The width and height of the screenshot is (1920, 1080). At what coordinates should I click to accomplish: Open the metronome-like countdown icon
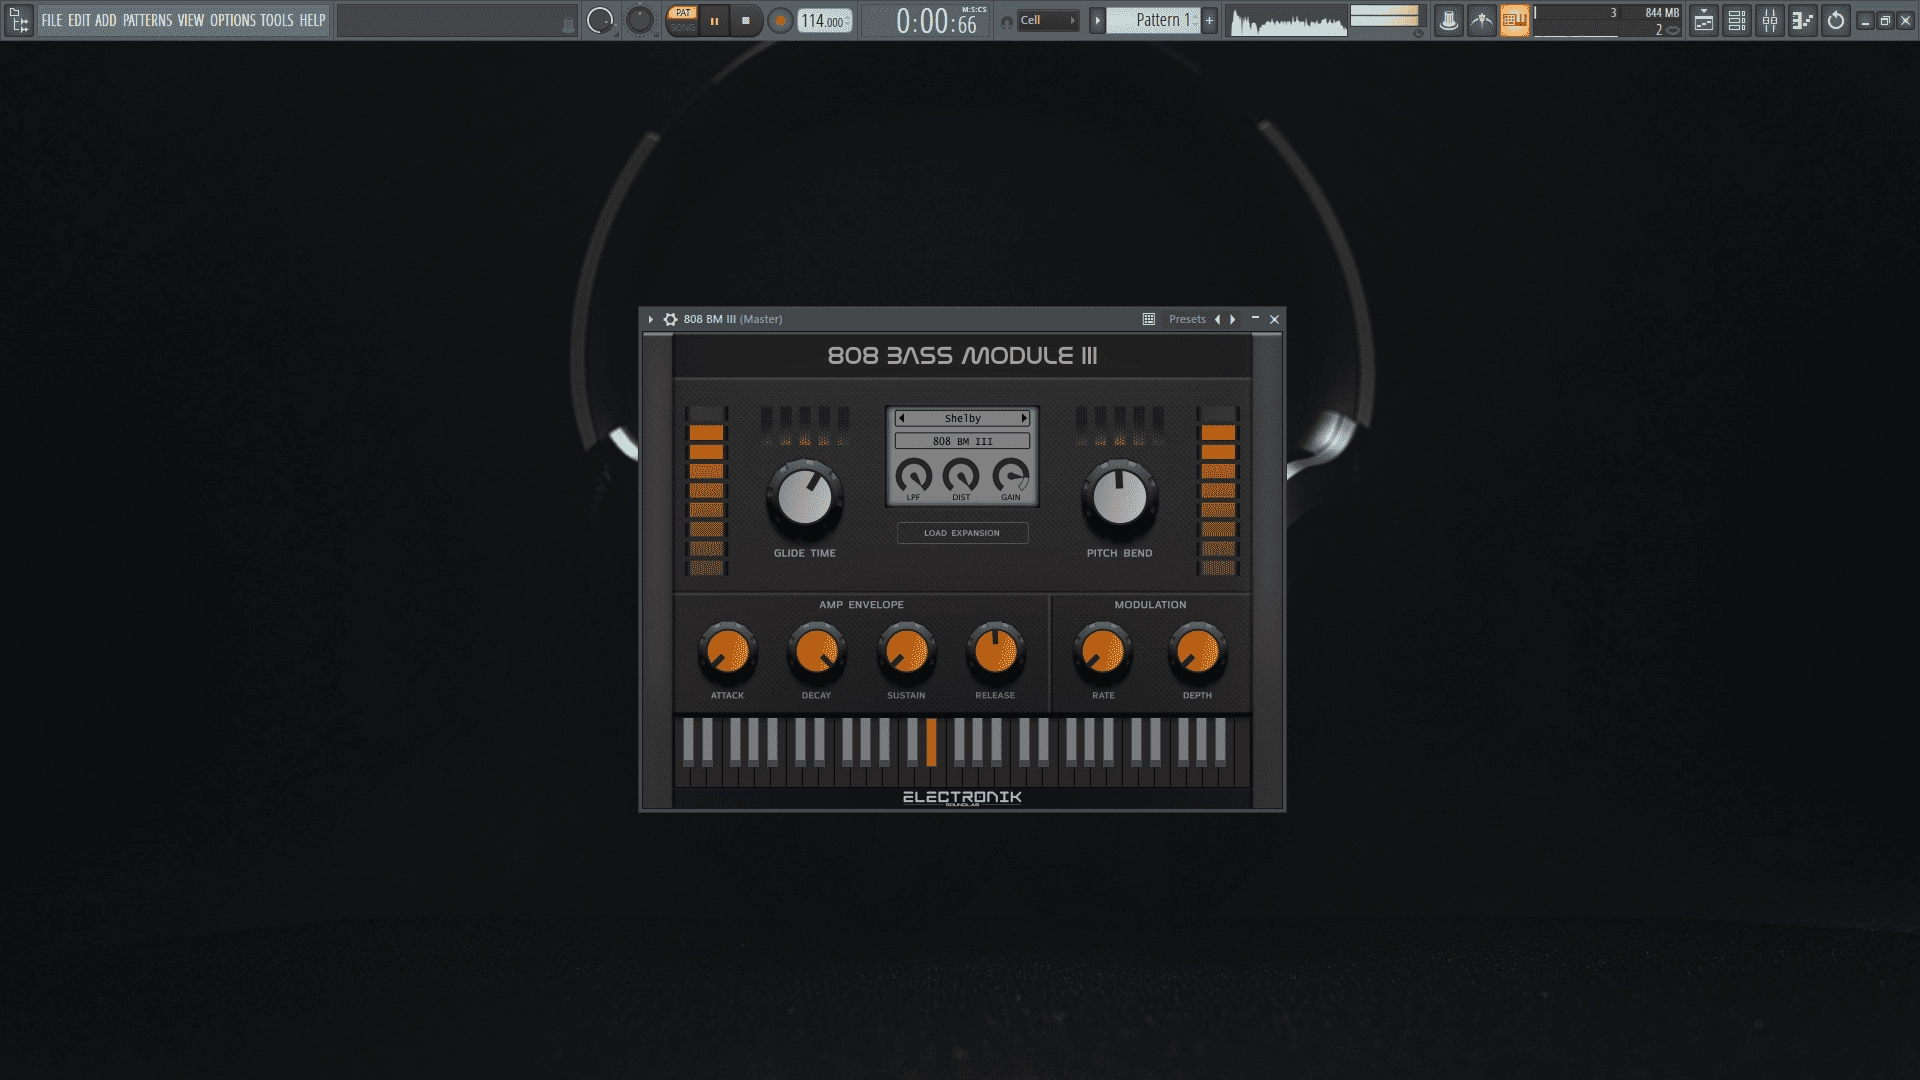coord(1482,20)
